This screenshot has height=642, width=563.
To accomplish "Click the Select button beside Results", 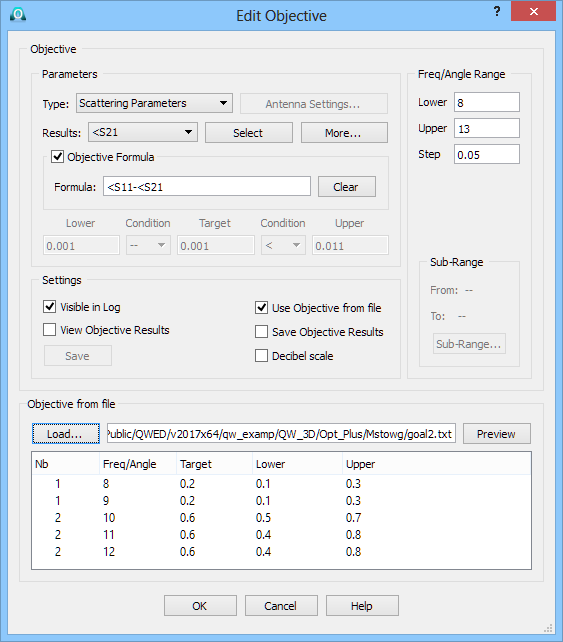I will 249,133.
